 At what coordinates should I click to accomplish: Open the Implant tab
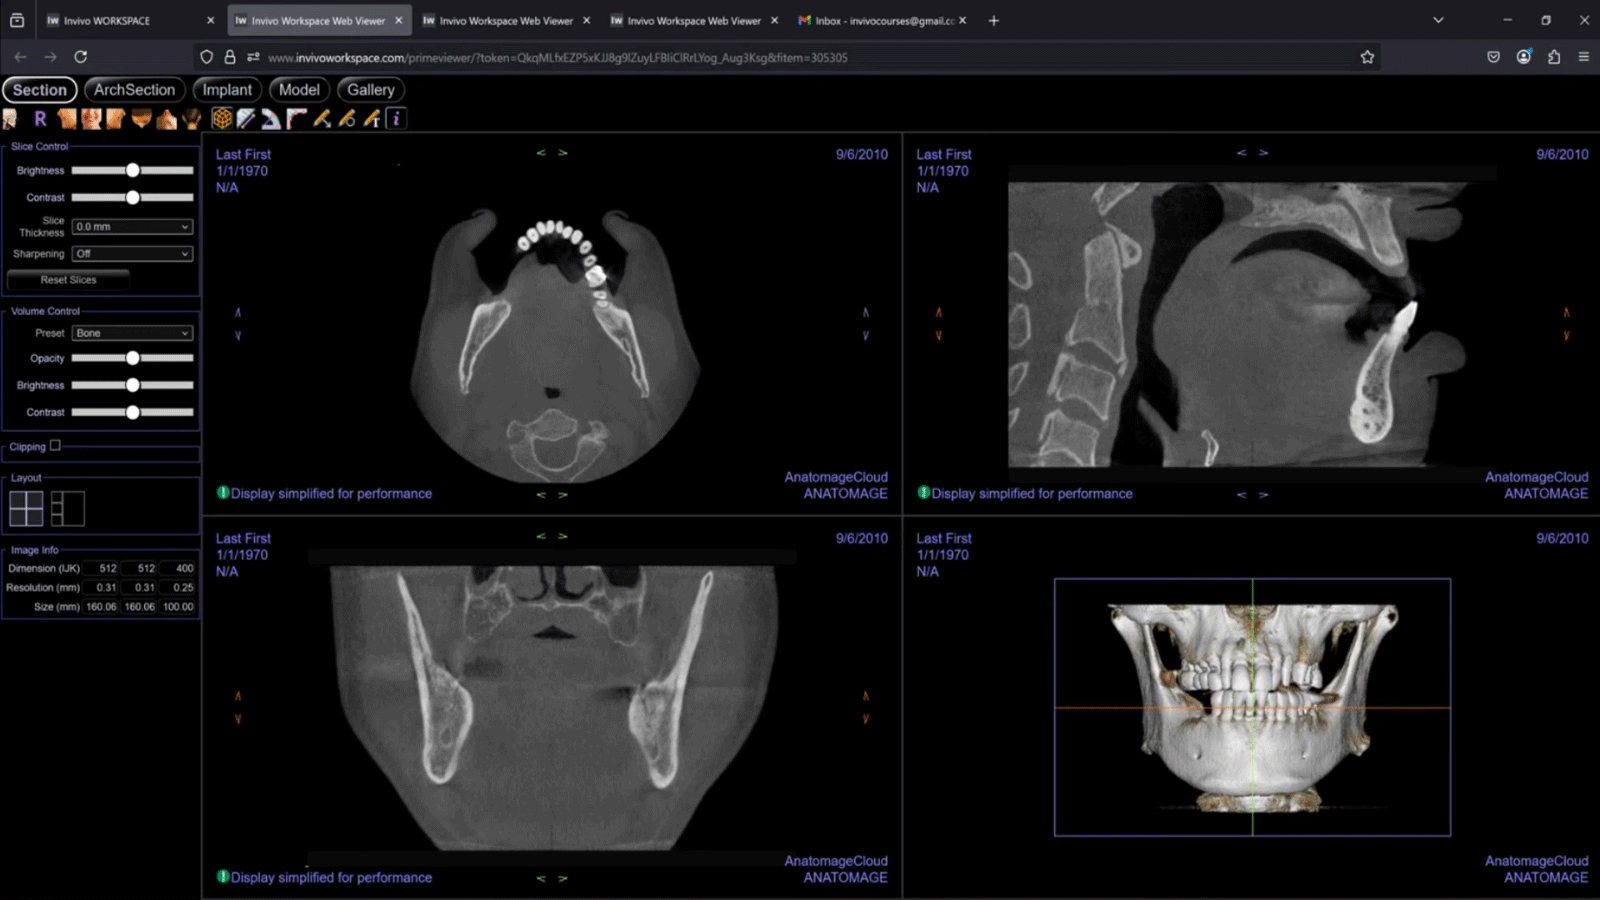click(x=227, y=90)
